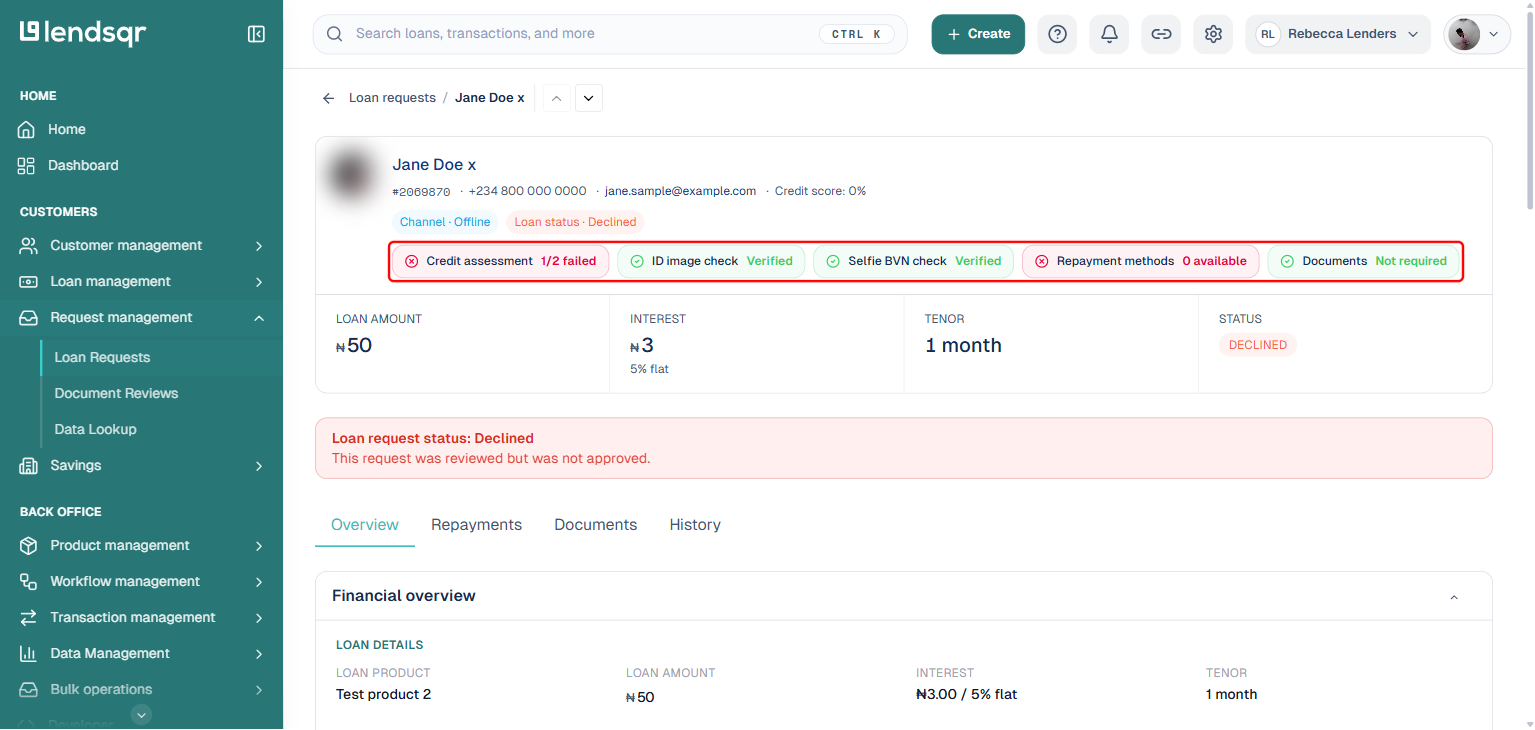Click the Home house icon
The width and height of the screenshot is (1535, 730).
27,129
